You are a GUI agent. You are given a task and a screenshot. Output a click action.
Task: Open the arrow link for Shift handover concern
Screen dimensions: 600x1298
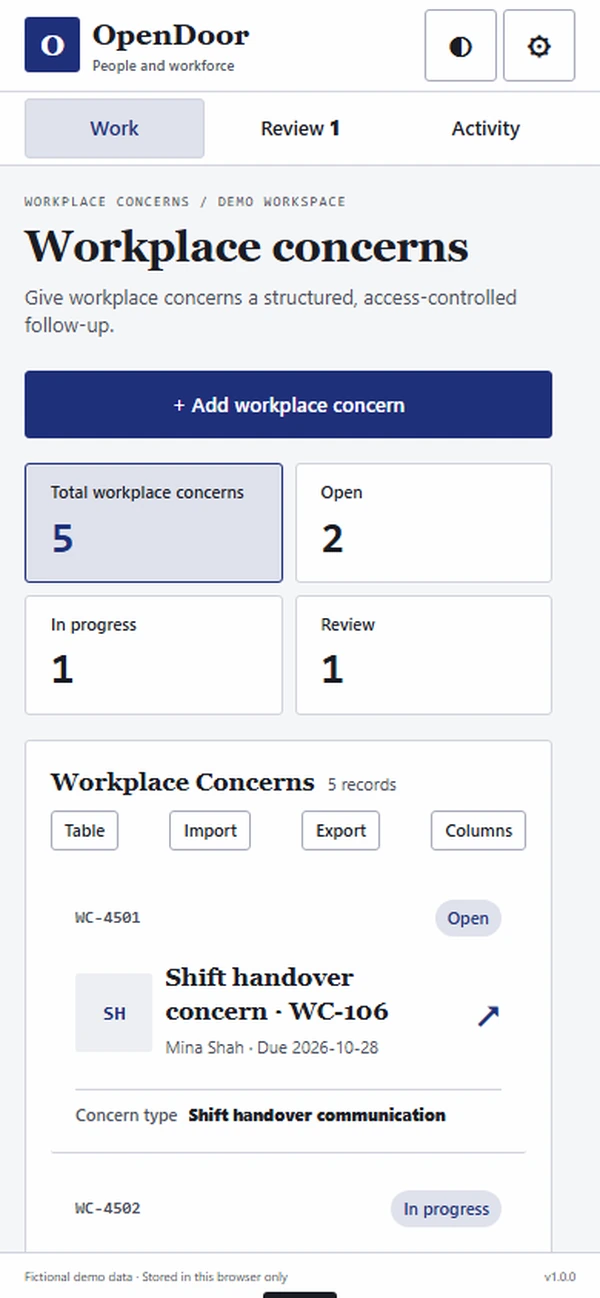pyautogui.click(x=488, y=1015)
